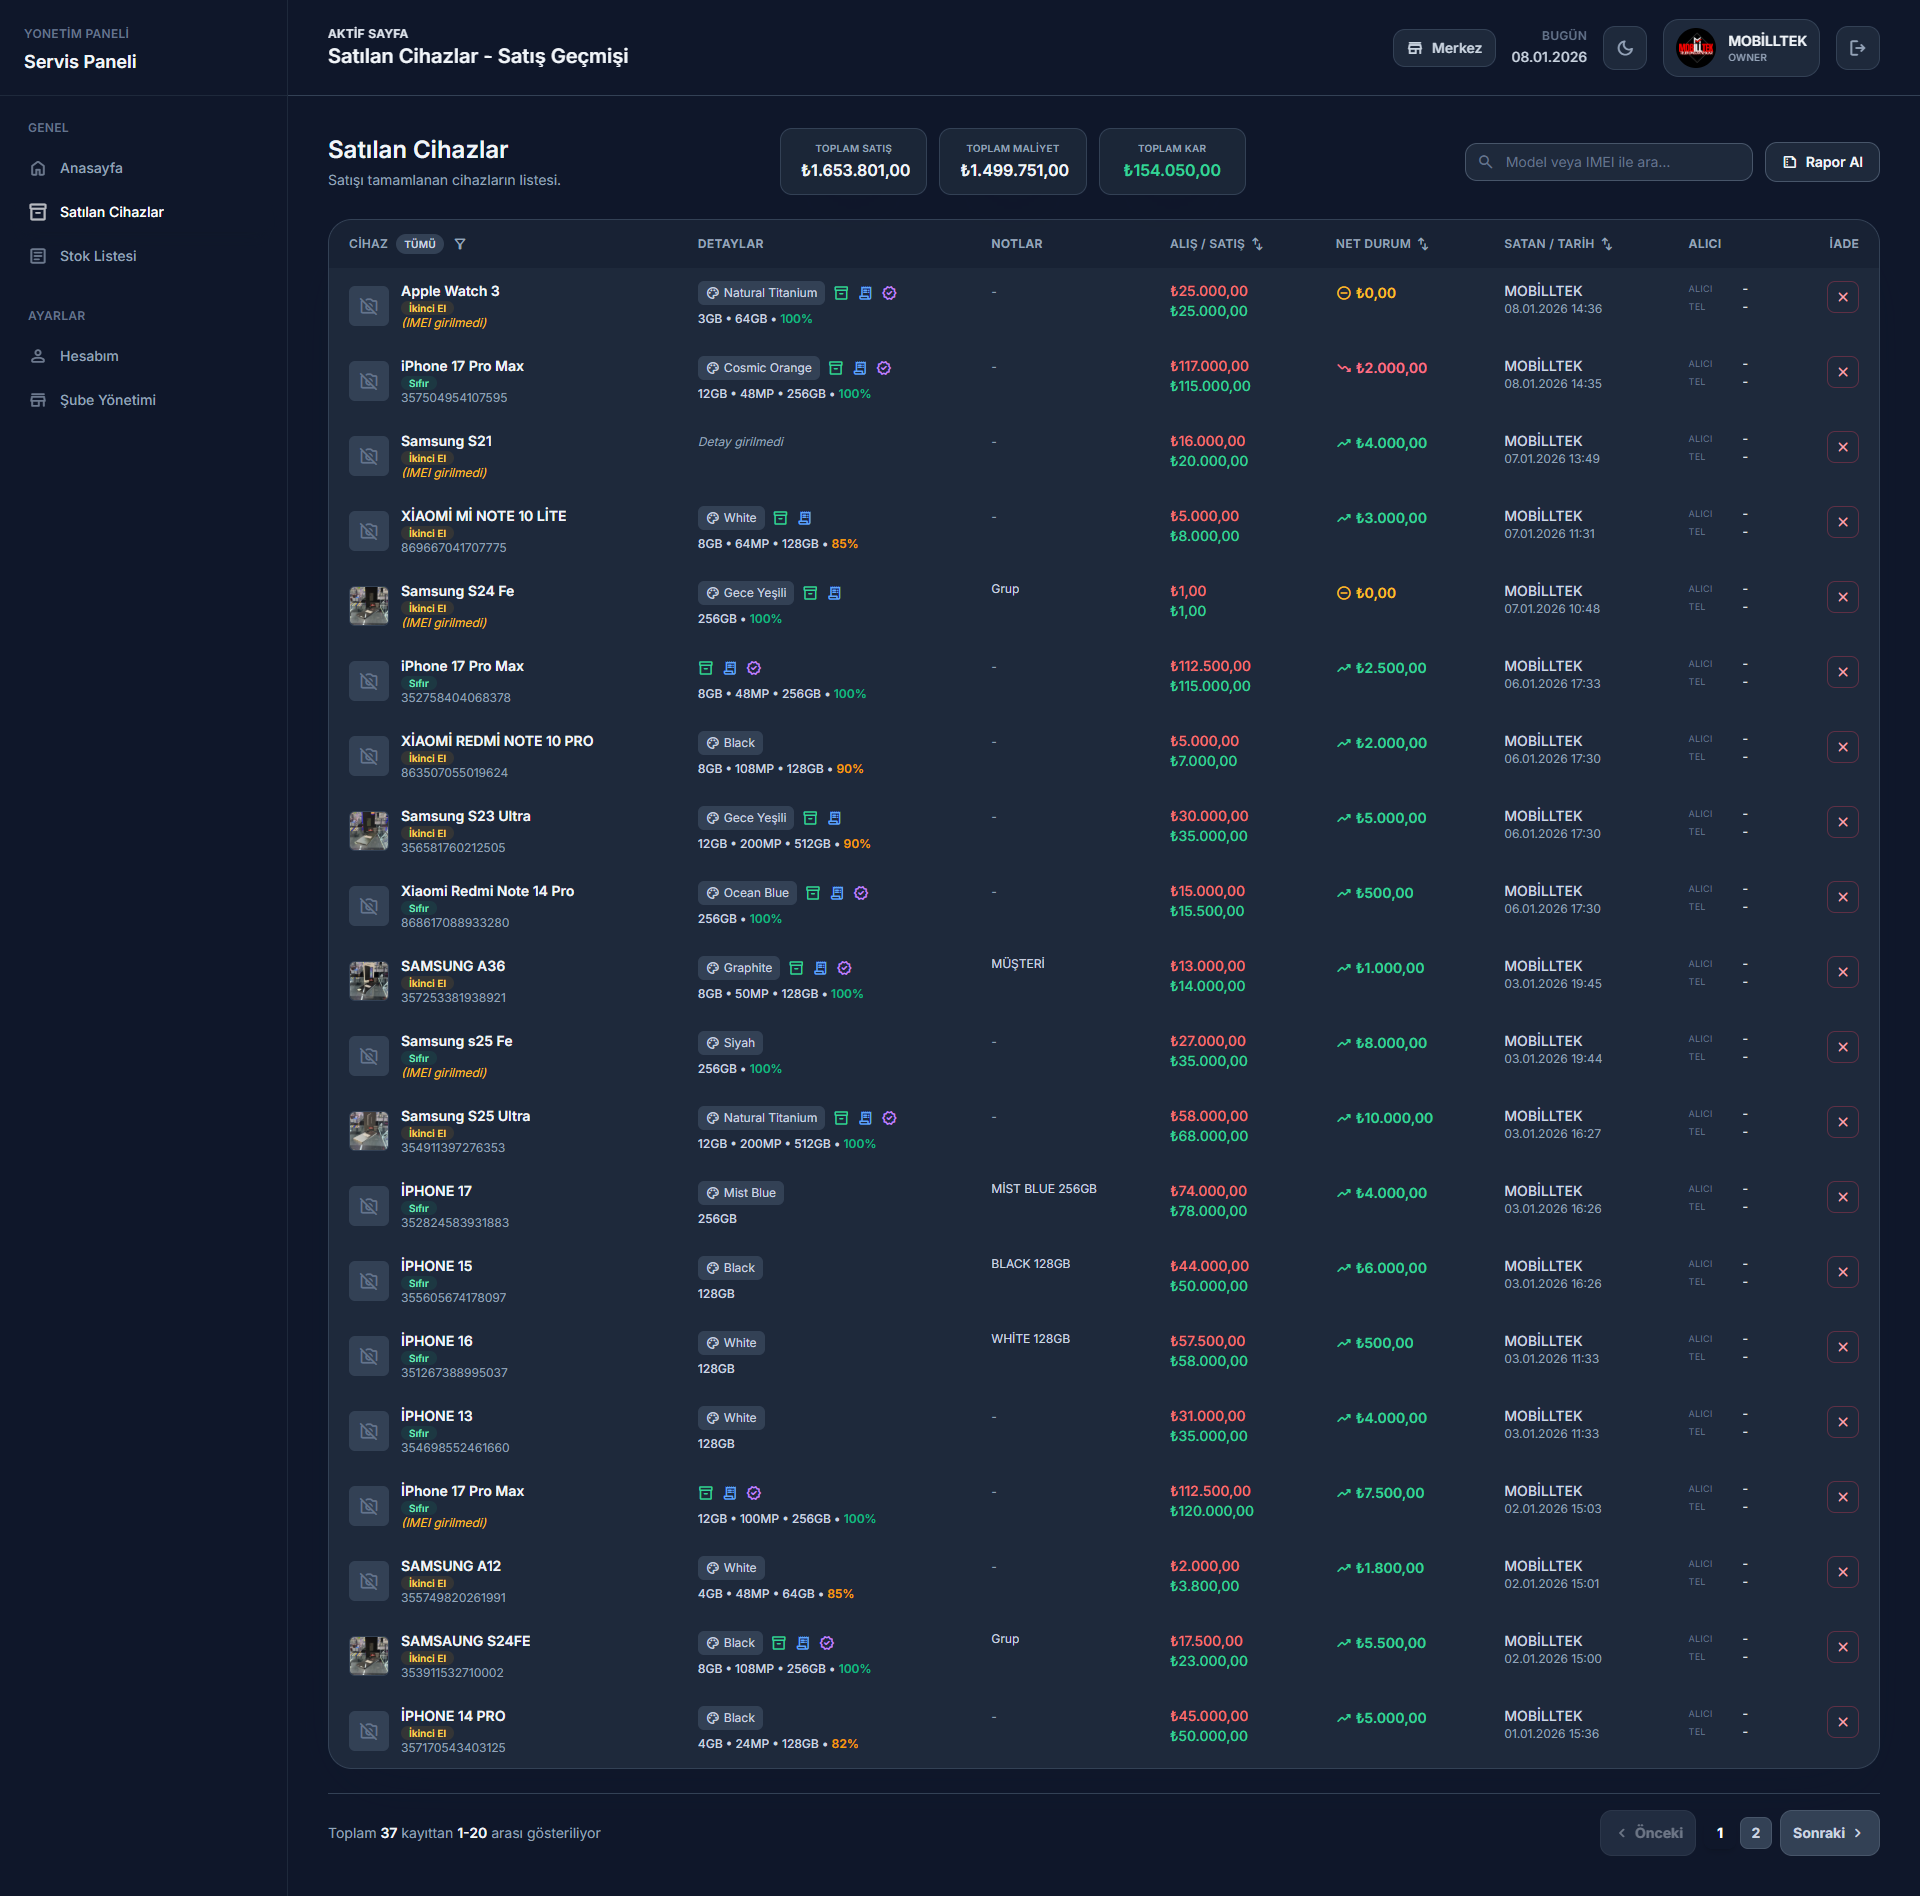Click box icon in Apple Watch 3 details
The image size is (1920, 1896).
point(841,293)
